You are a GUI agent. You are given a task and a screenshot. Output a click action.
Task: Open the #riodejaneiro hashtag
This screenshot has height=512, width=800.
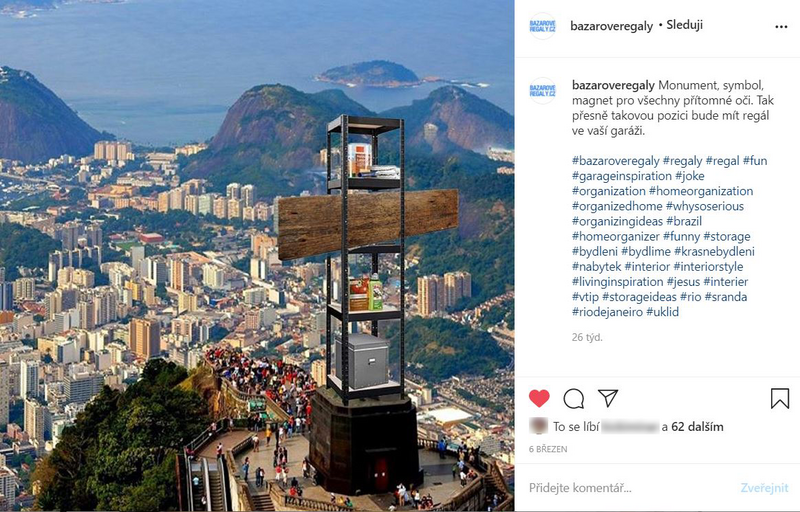pos(607,312)
